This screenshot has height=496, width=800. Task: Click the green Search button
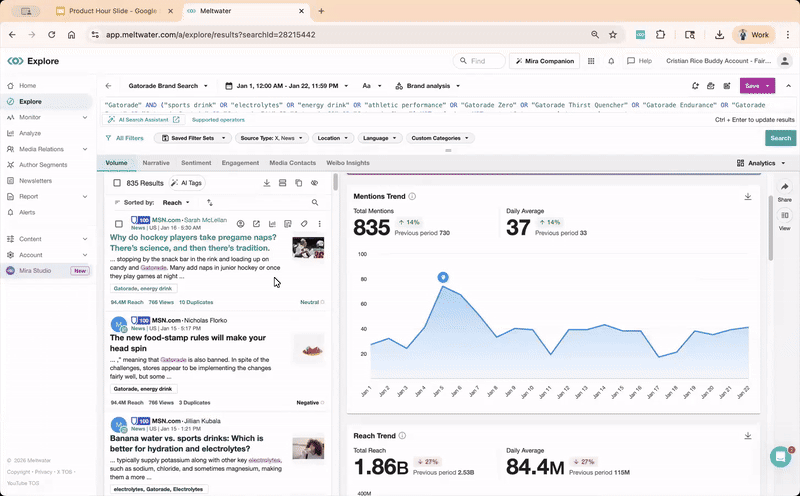click(x=780, y=138)
